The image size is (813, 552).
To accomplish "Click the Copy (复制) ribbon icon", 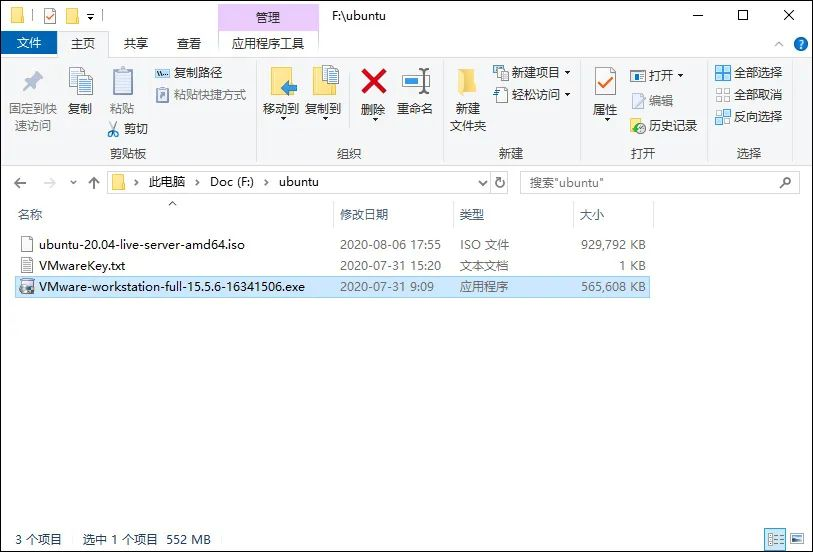I will (x=80, y=82).
